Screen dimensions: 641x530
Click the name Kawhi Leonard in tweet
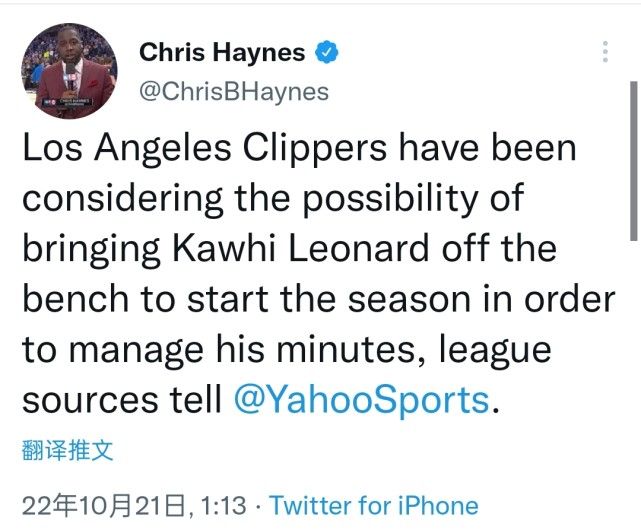[301, 248]
